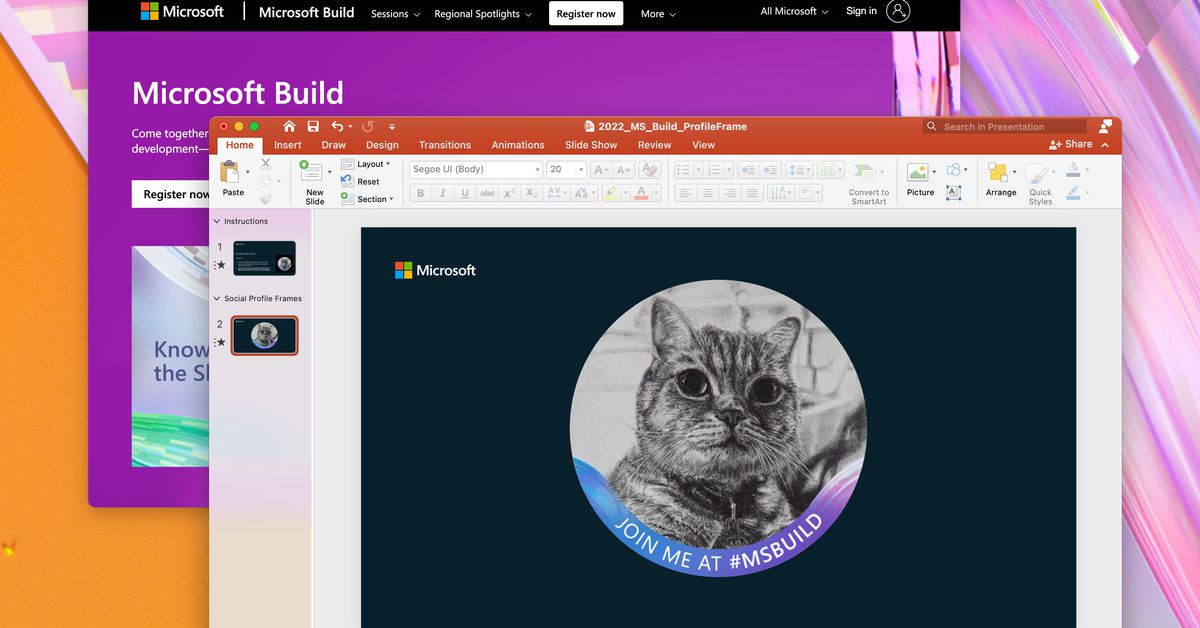The image size is (1200, 628).
Task: Click the Home icon in PowerPoint title bar
Action: point(289,126)
